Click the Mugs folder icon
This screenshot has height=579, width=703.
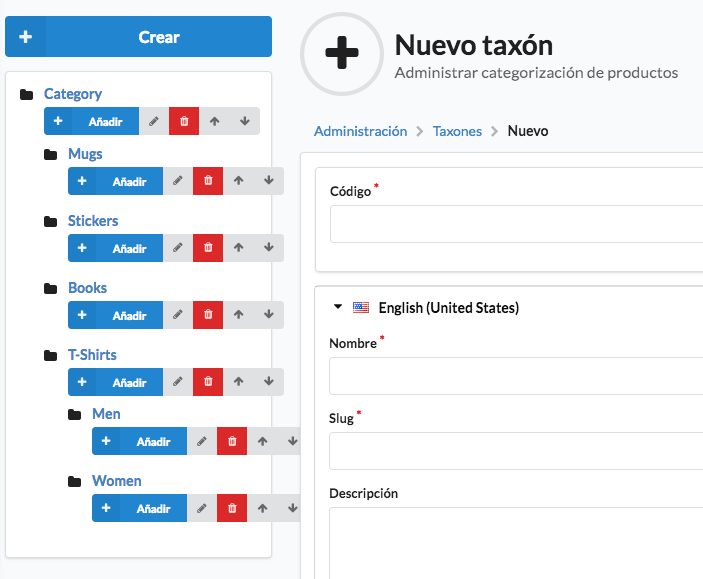[x=51, y=155]
